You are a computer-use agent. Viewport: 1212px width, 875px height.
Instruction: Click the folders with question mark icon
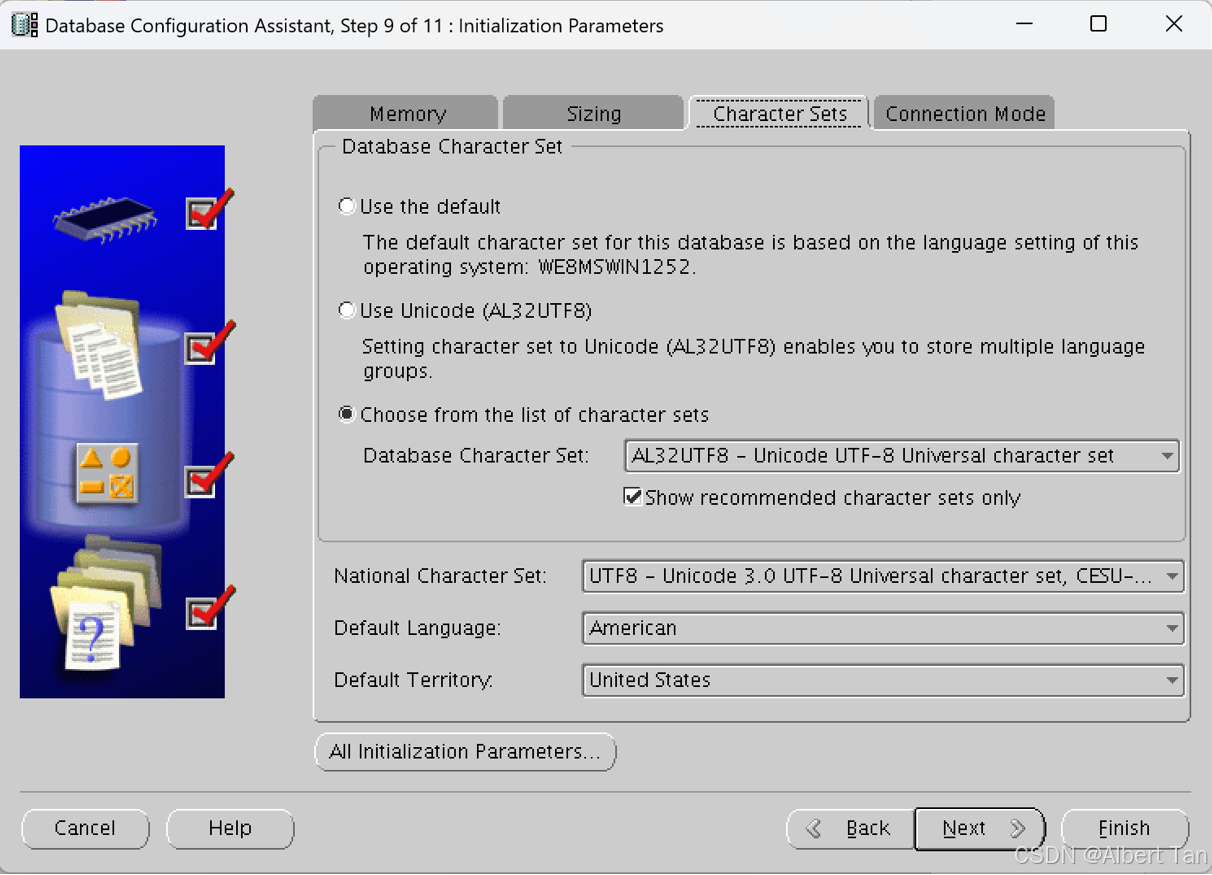point(105,603)
